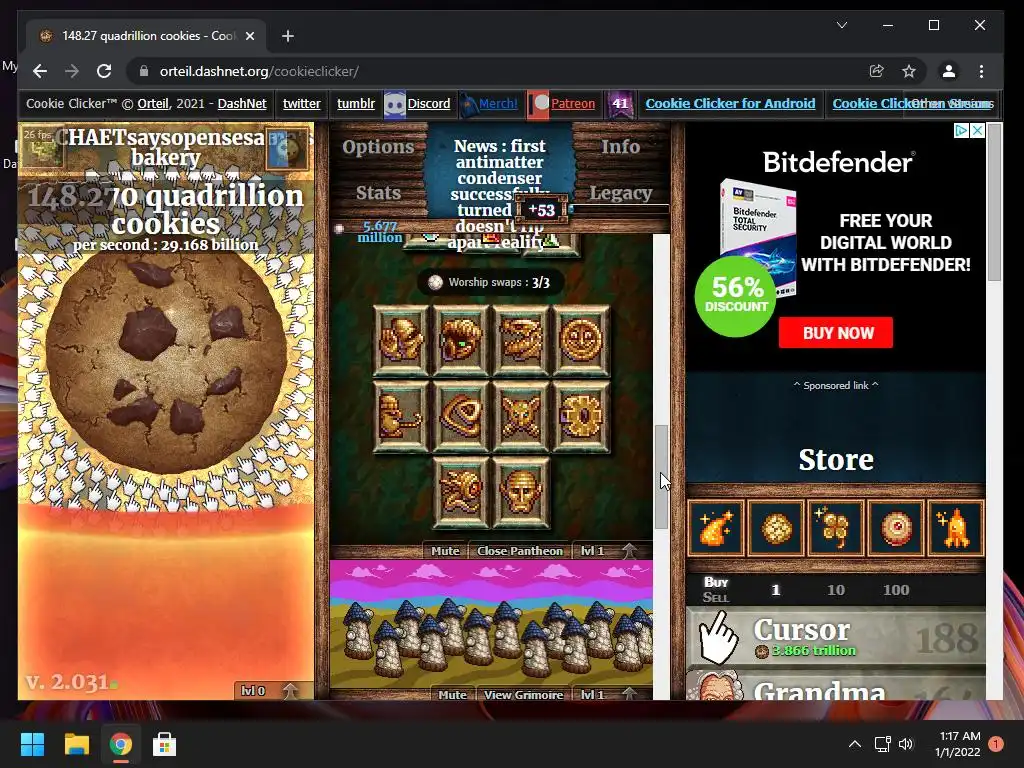Open the DashNet link
The image size is (1024, 768).
[242, 103]
